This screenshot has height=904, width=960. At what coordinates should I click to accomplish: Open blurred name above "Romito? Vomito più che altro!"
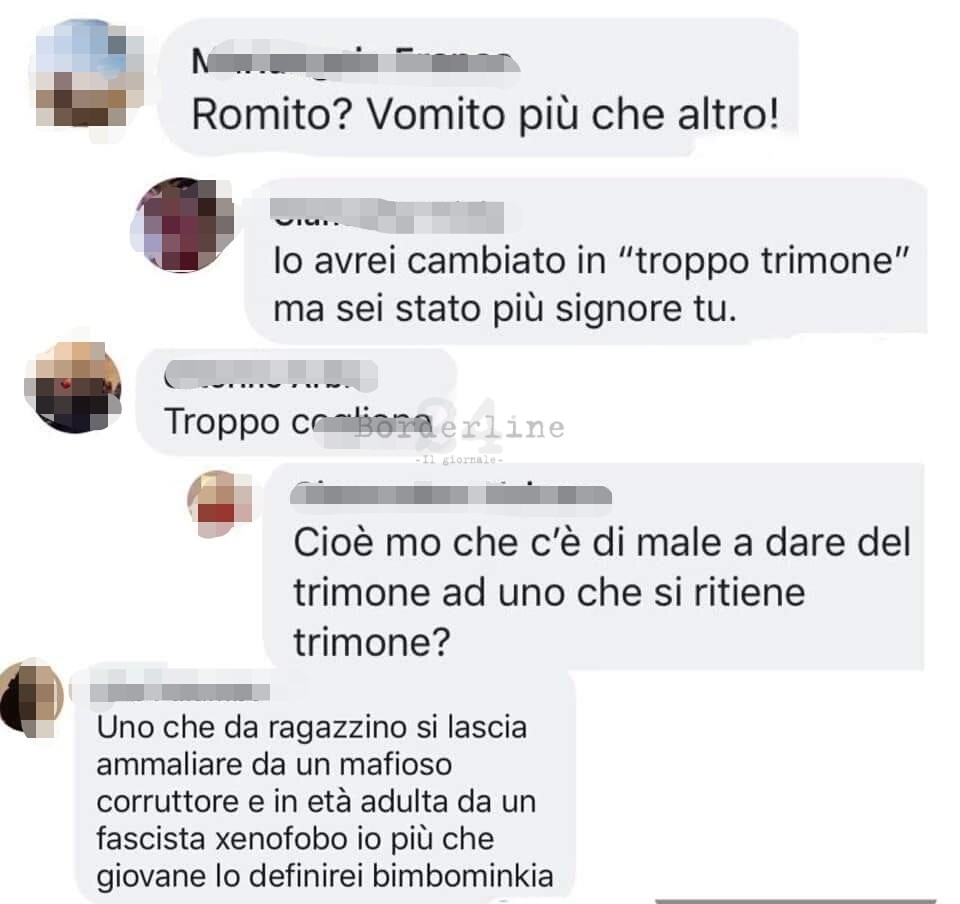[355, 59]
